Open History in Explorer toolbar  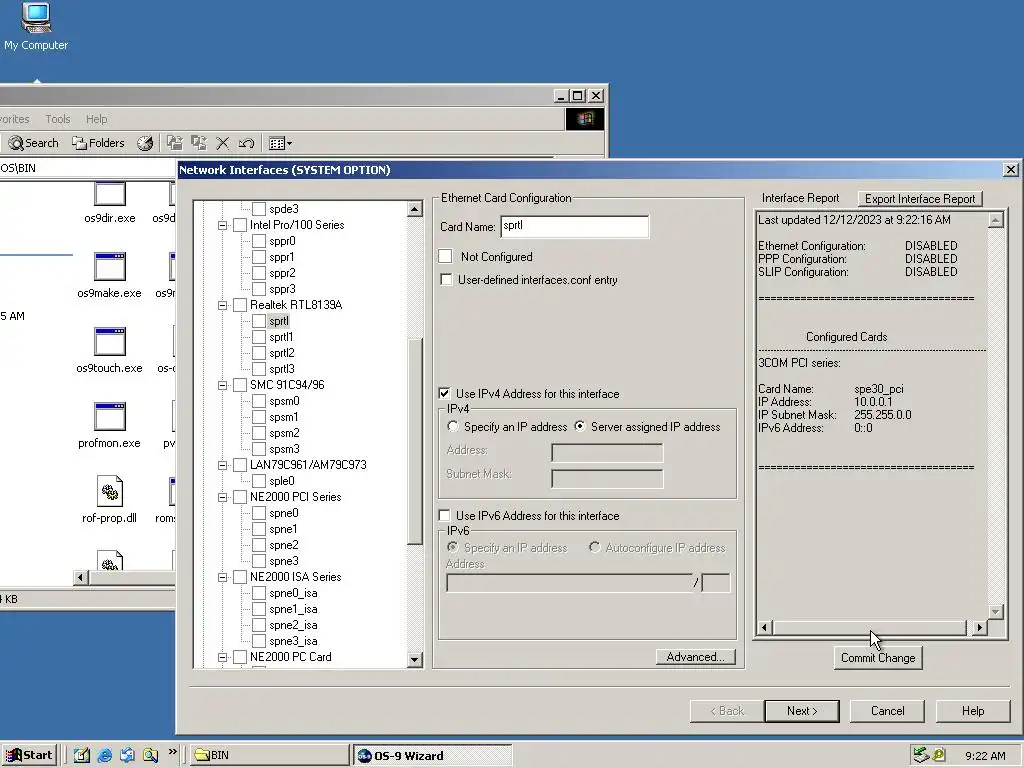pos(145,143)
